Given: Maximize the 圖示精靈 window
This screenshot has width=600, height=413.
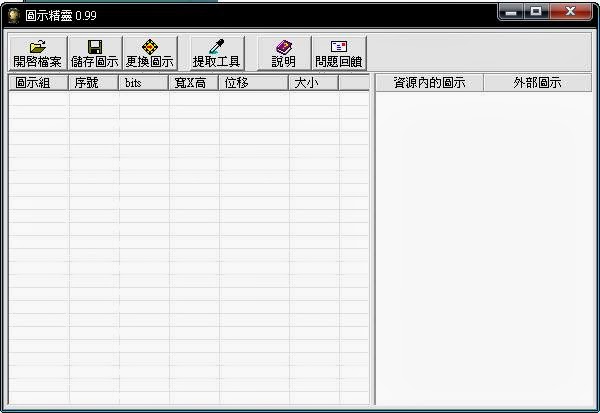Looking at the screenshot, I should 536,12.
